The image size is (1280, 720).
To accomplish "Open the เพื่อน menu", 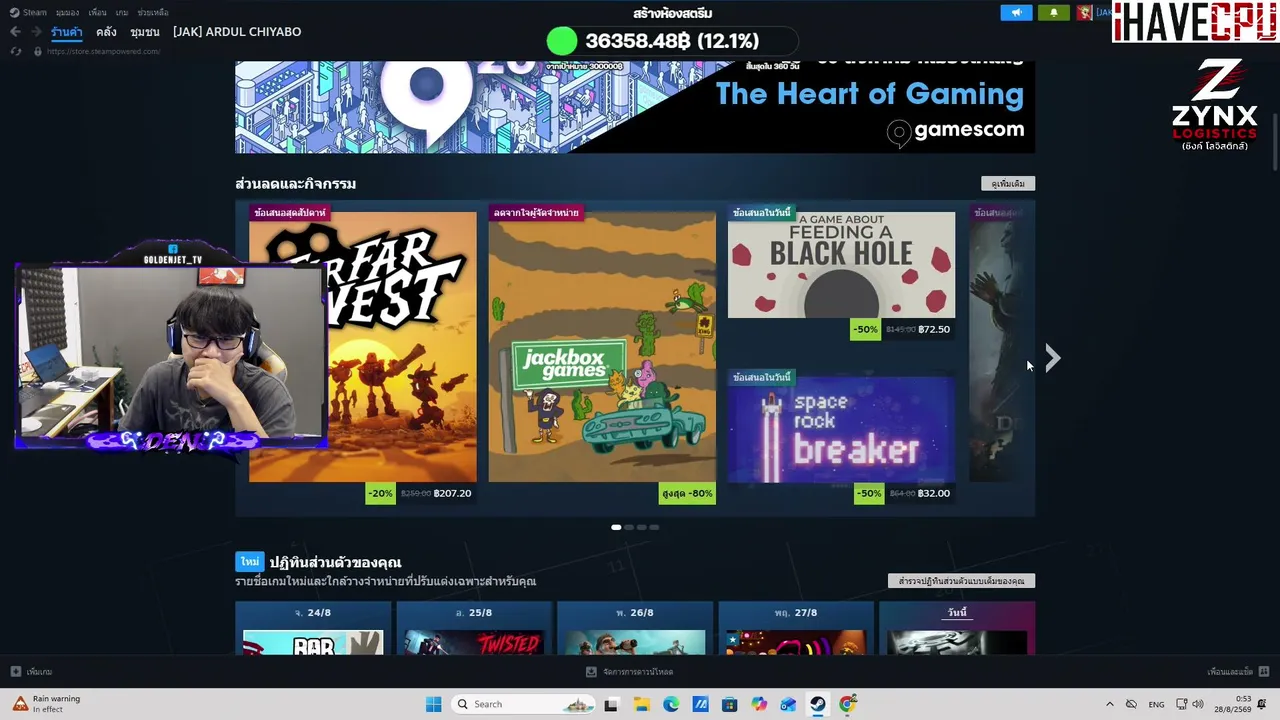I will pos(97,12).
